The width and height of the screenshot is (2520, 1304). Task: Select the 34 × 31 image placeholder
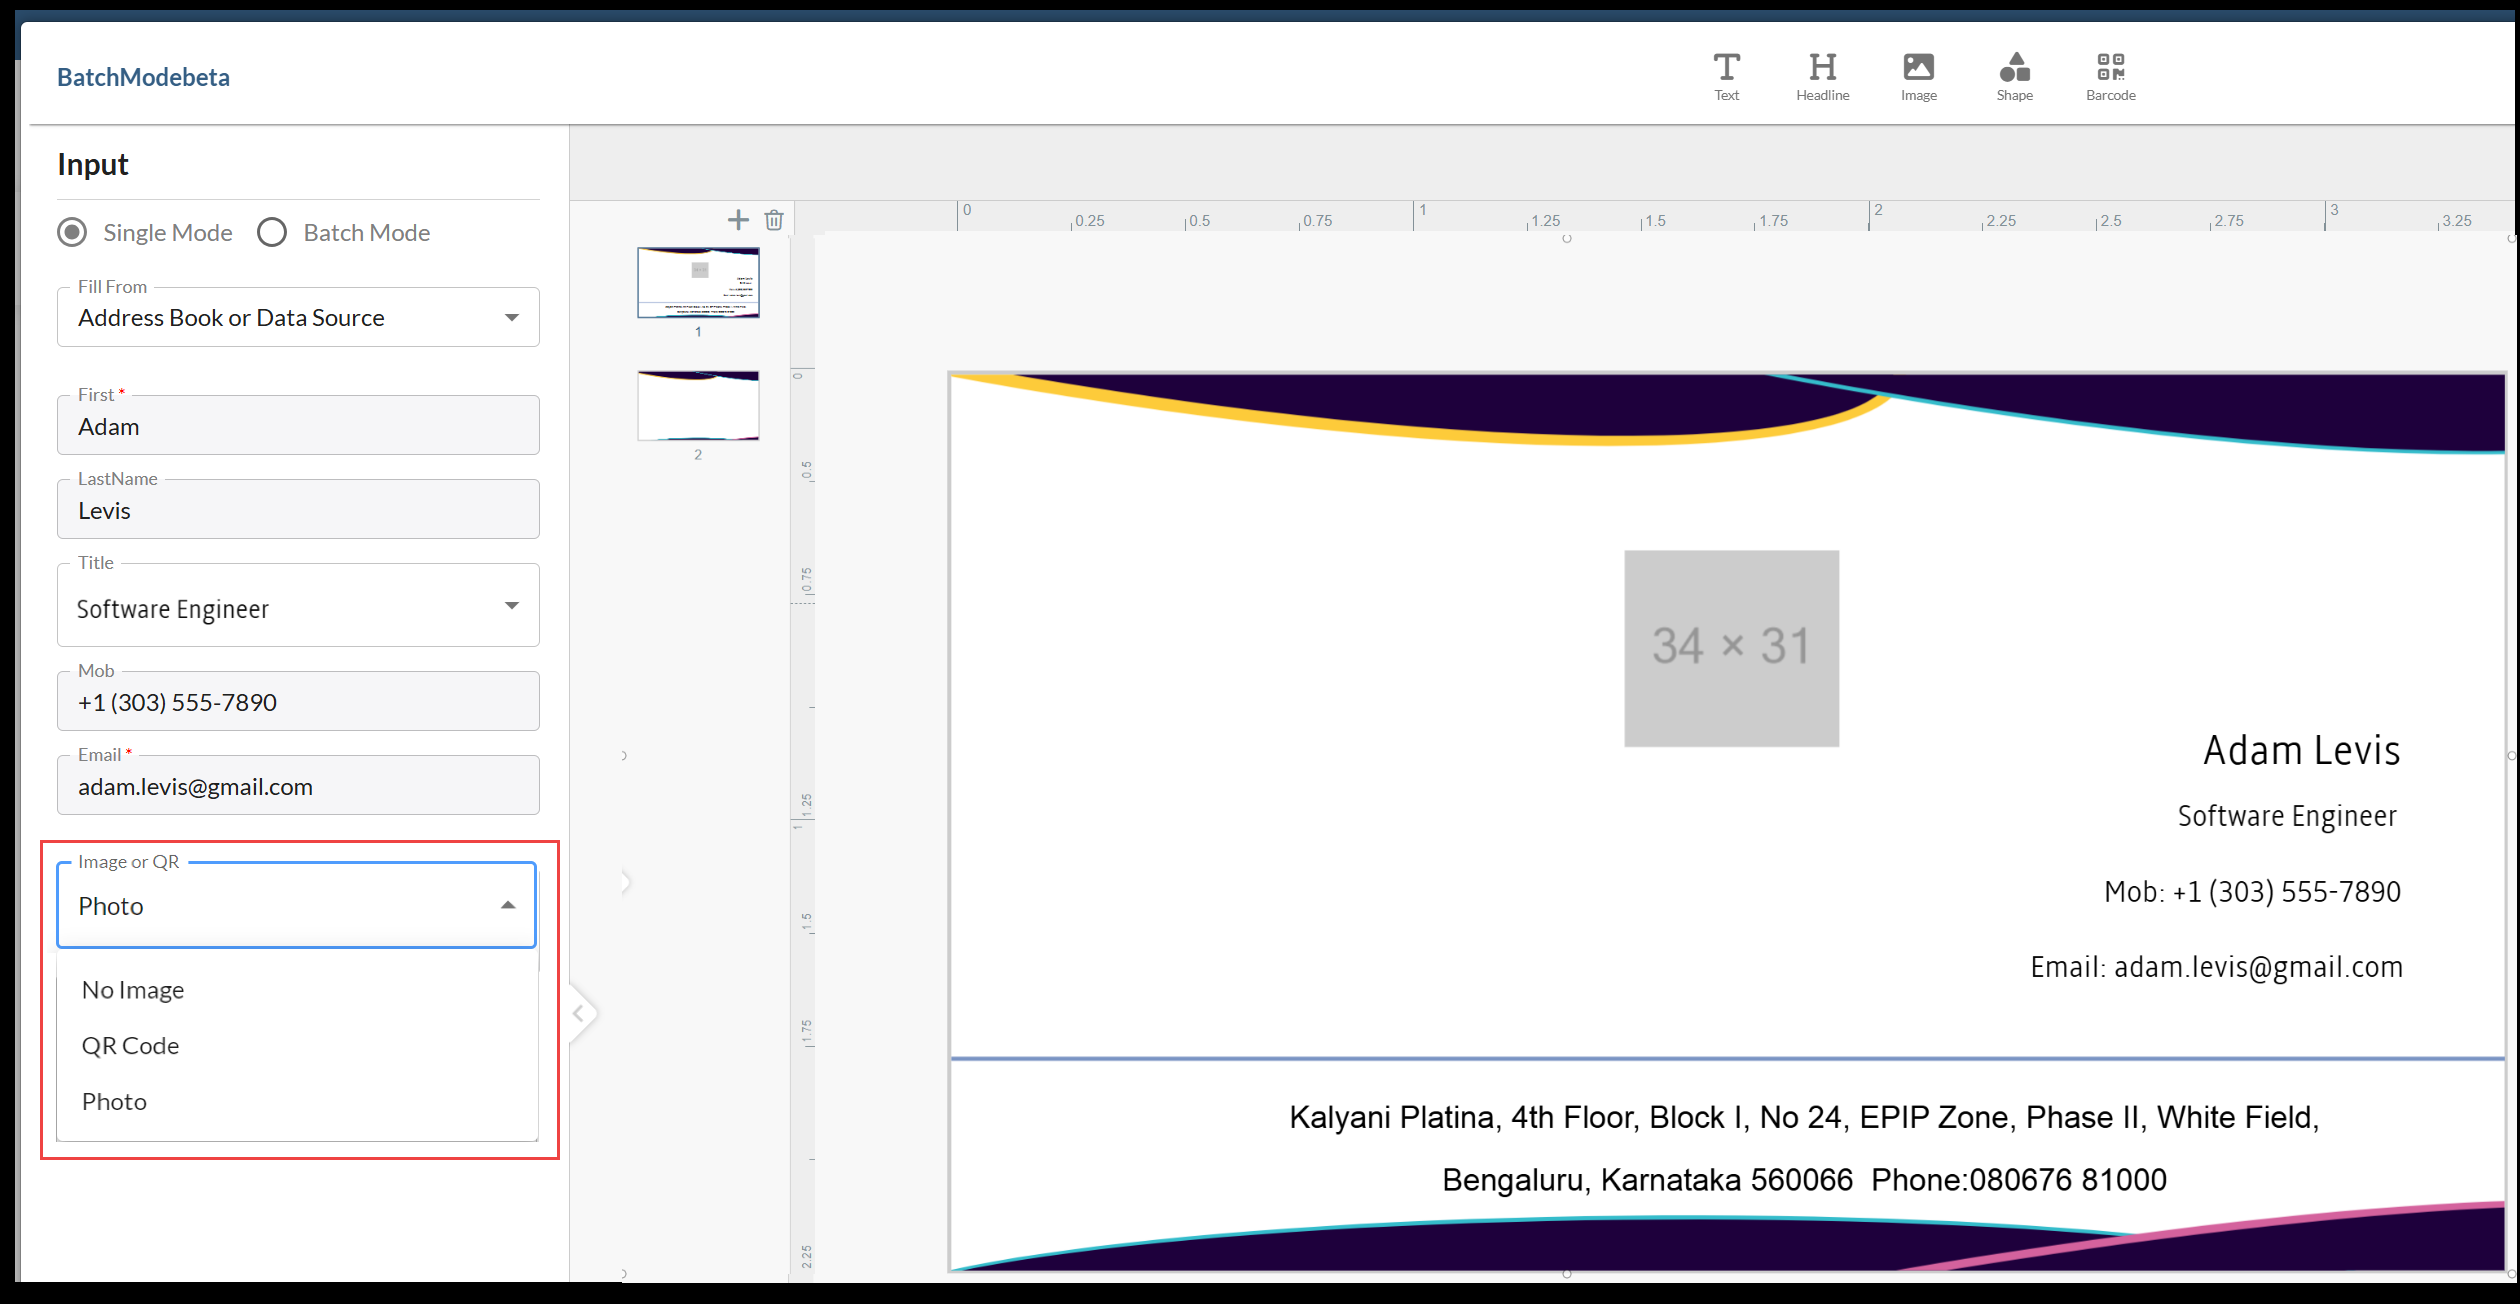pos(1731,648)
